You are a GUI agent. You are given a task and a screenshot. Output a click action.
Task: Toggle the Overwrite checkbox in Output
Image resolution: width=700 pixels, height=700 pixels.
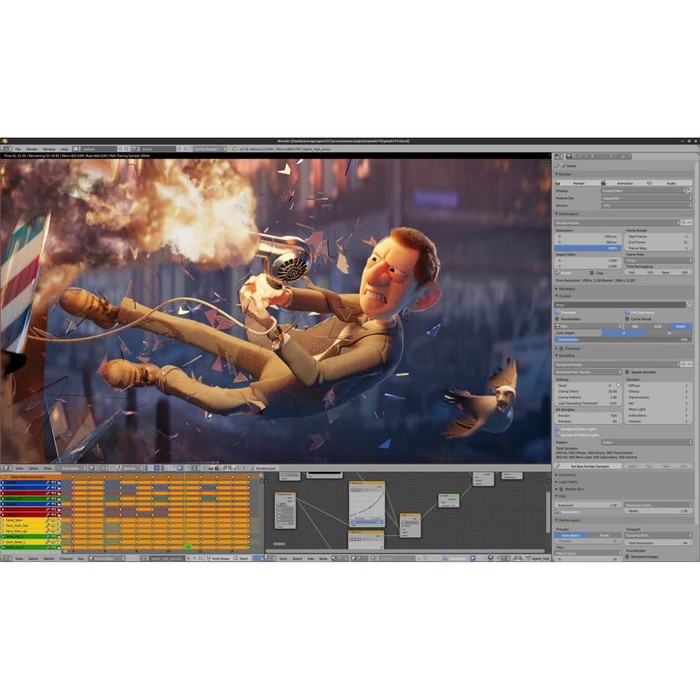pyautogui.click(x=558, y=312)
